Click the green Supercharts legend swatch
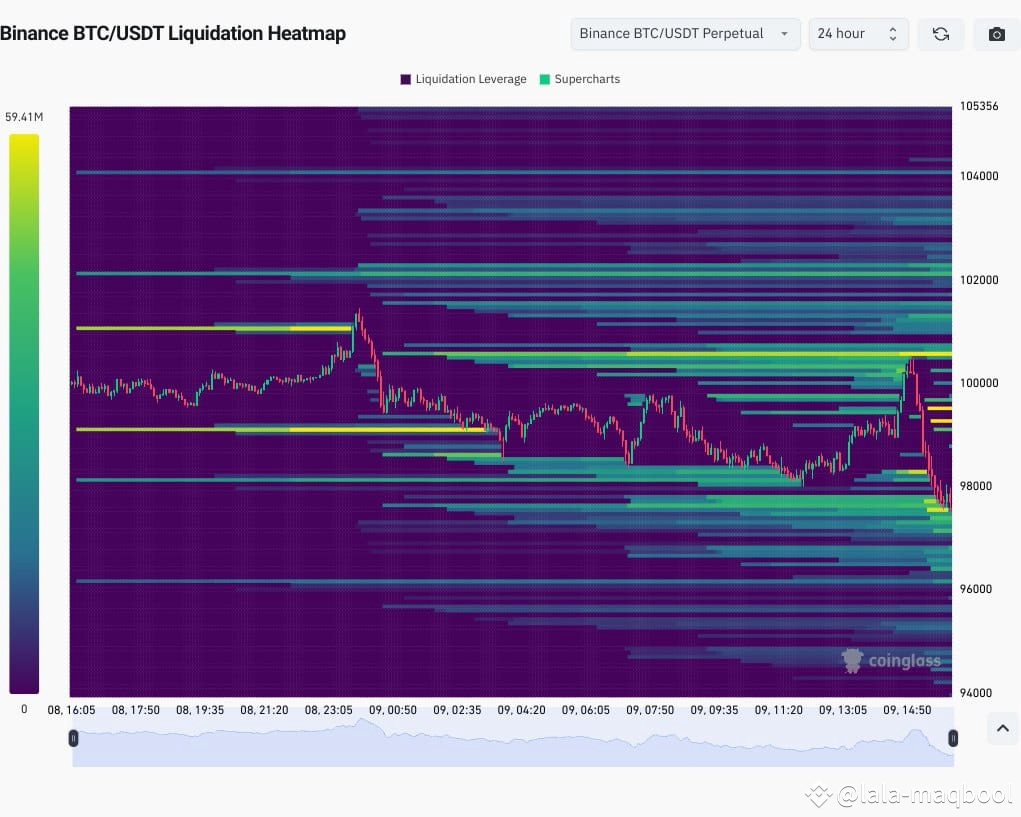The image size is (1021, 817). click(541, 79)
